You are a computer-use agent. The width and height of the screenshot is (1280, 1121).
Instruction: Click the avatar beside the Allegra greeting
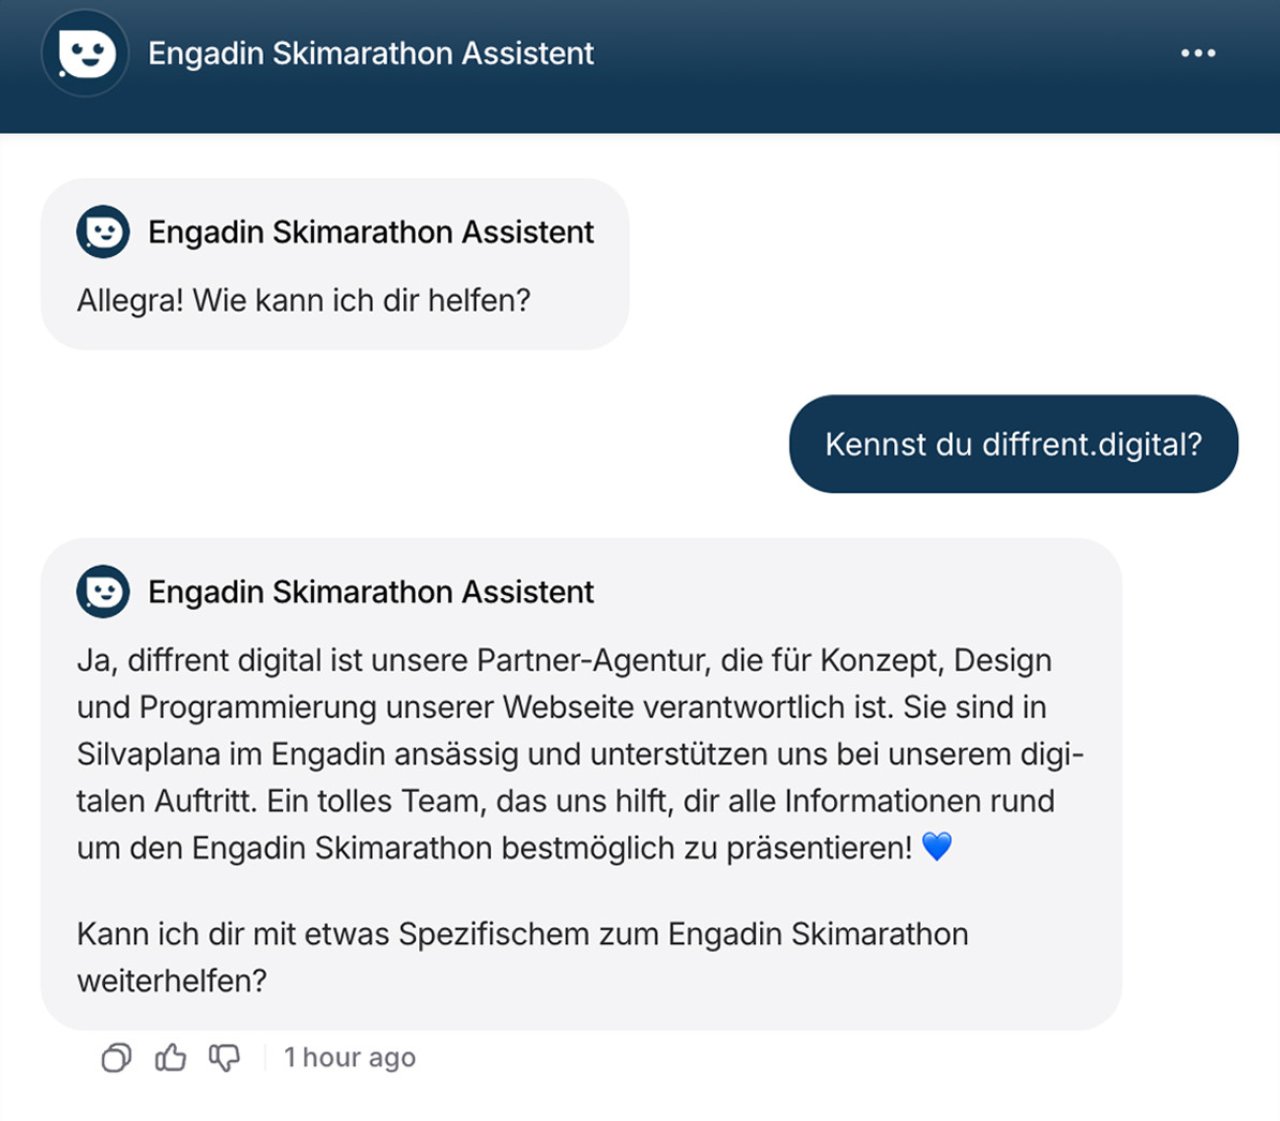click(103, 232)
